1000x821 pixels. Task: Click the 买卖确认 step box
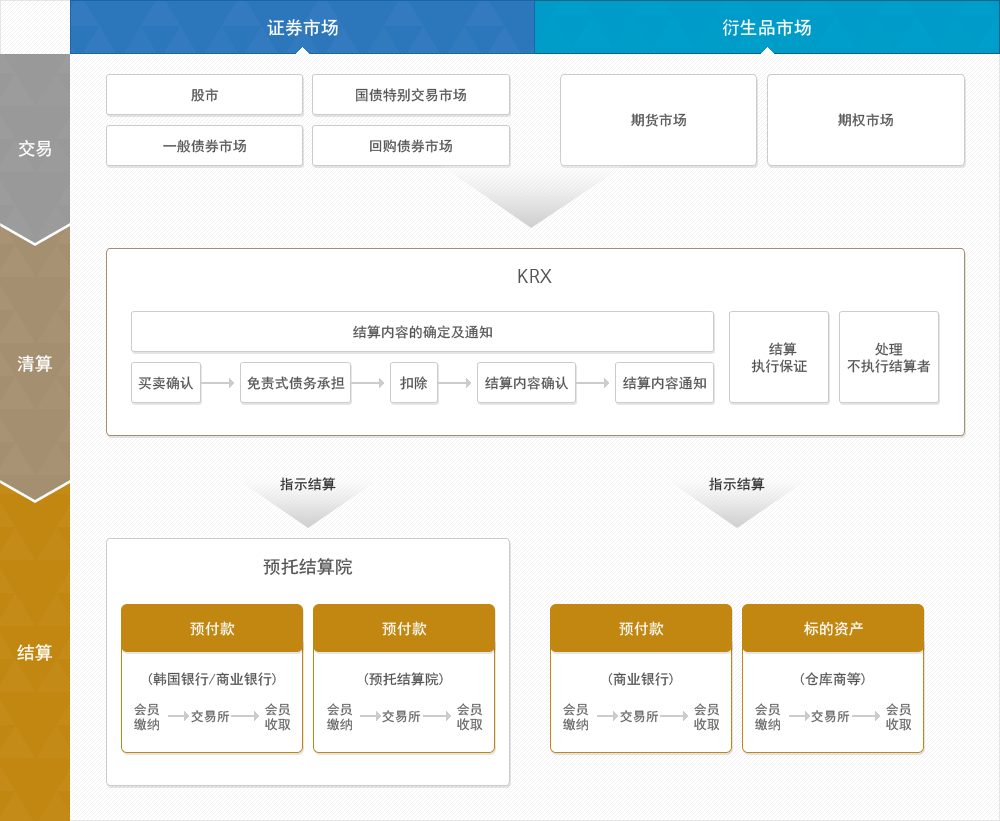(166, 383)
